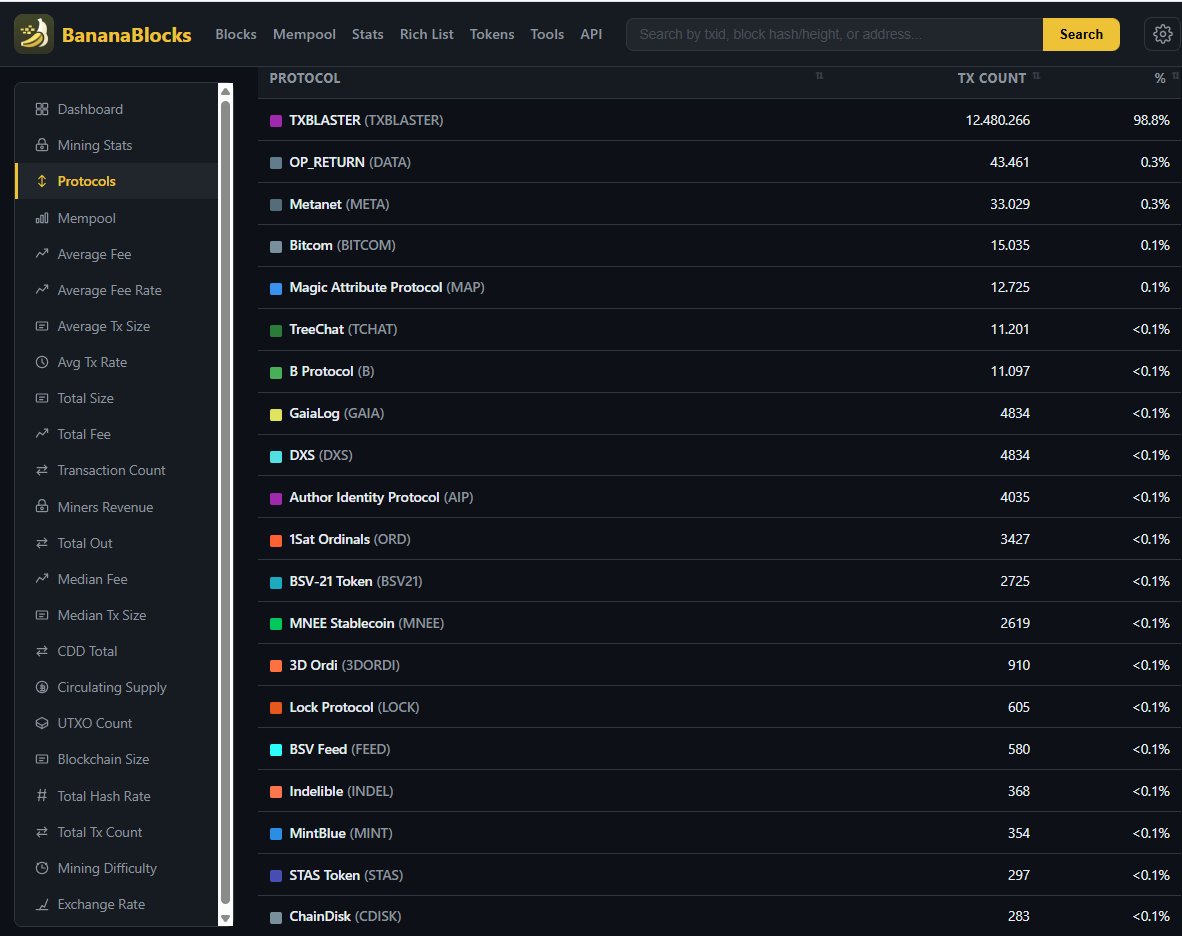The image size is (1182, 936).
Task: Click the Dashboard grid icon in sidebar
Action: [41, 109]
